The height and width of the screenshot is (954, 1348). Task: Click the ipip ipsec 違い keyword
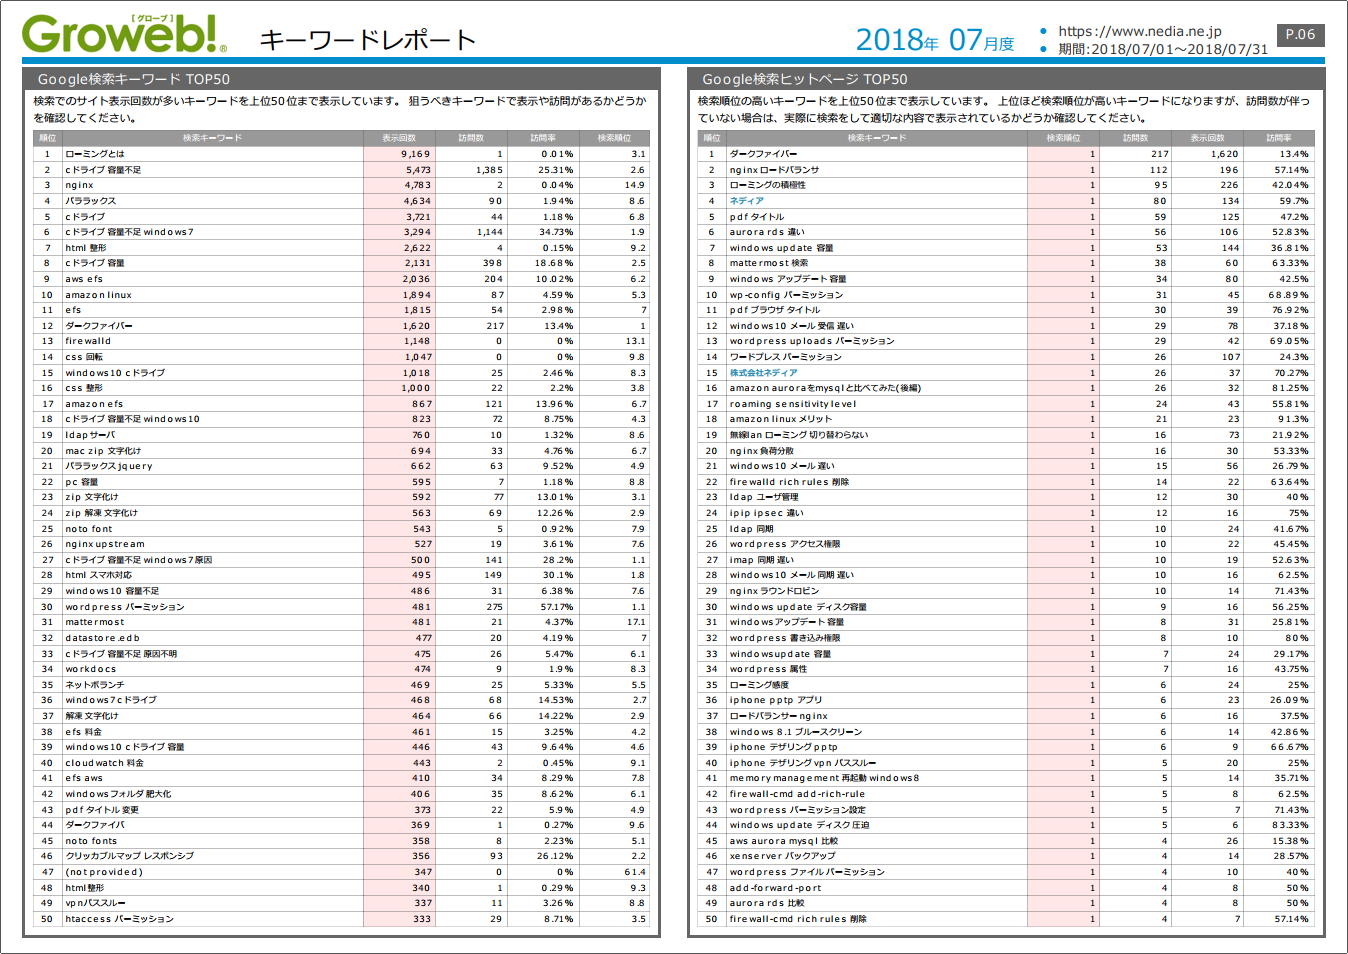[767, 513]
